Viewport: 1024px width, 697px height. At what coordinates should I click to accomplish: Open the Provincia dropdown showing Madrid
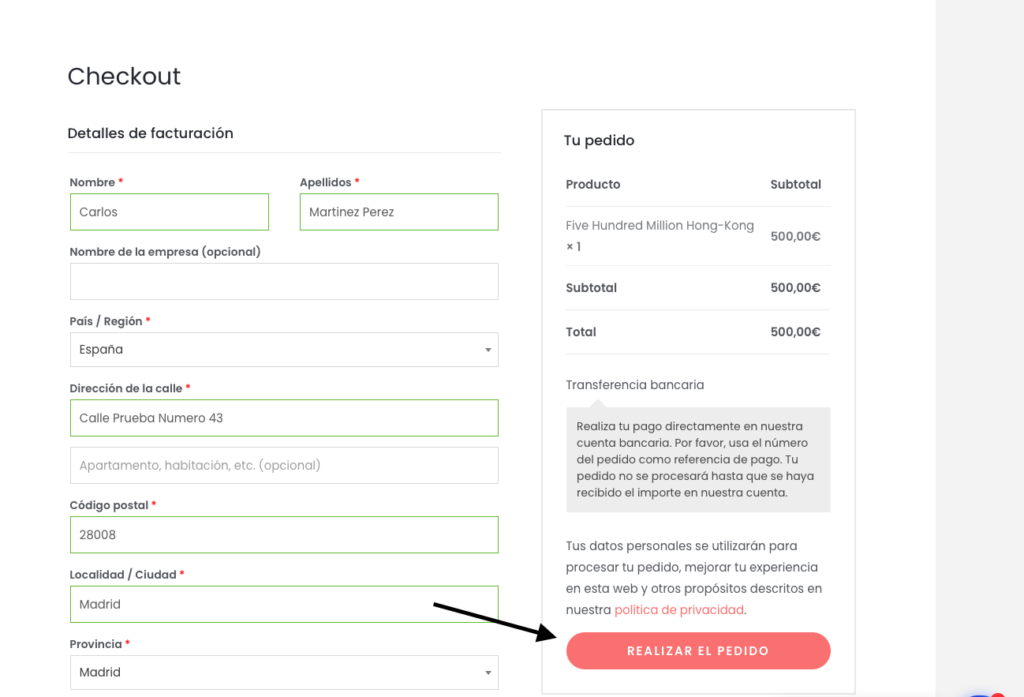click(x=284, y=672)
